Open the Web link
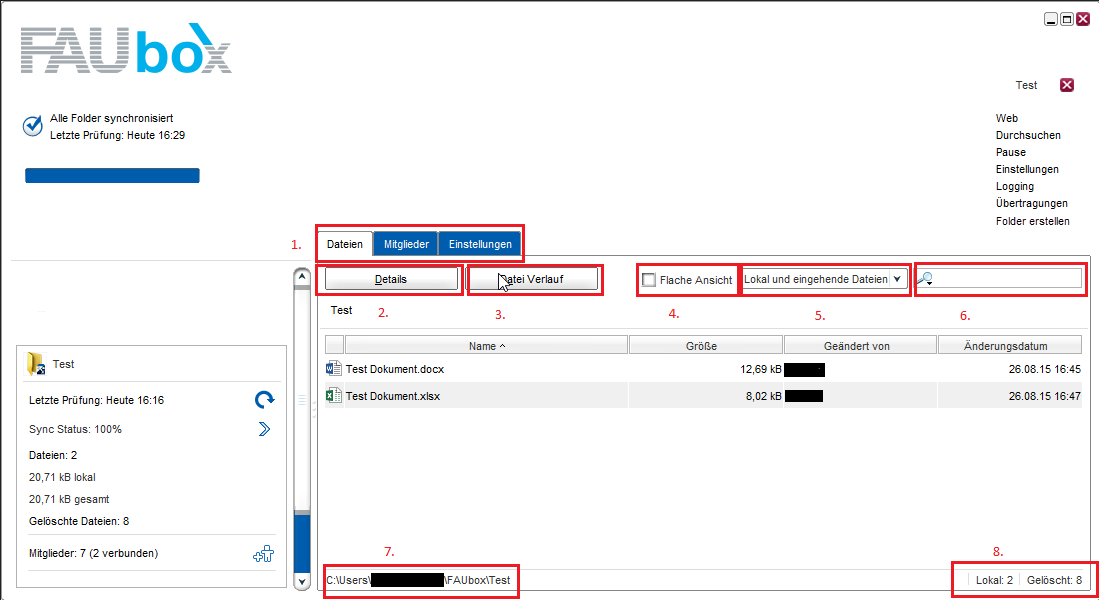This screenshot has width=1102, height=600. pyautogui.click(x=1006, y=118)
